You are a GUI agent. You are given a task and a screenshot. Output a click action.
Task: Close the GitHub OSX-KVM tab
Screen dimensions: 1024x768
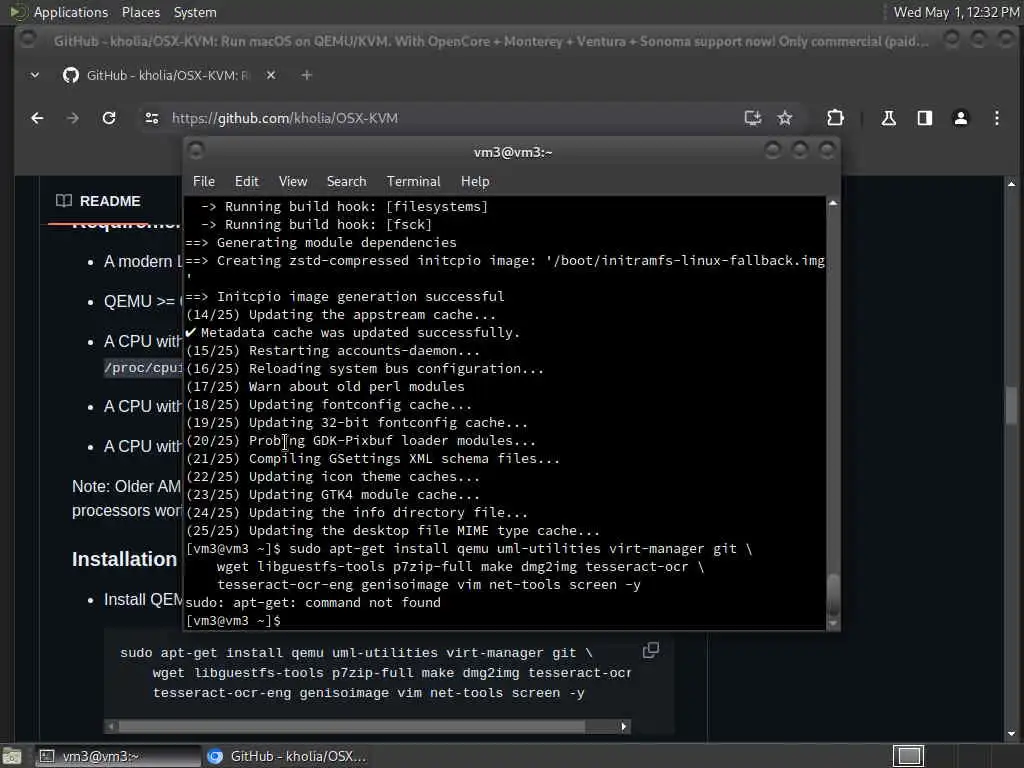(271, 75)
